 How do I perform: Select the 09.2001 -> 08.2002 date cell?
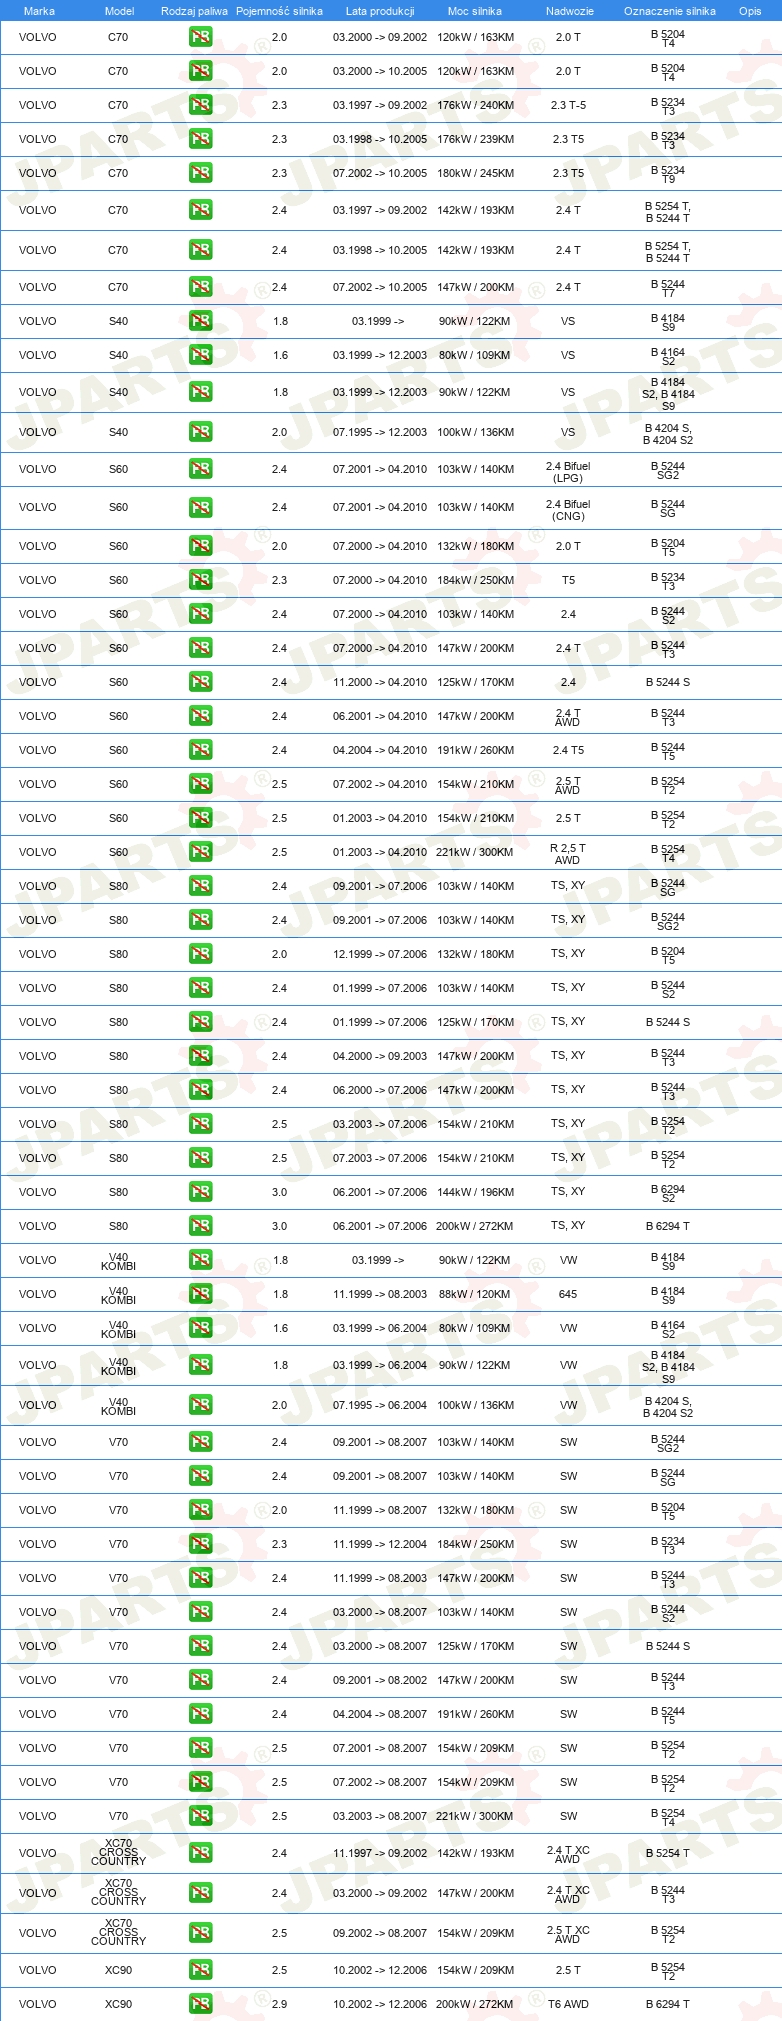(x=380, y=1680)
